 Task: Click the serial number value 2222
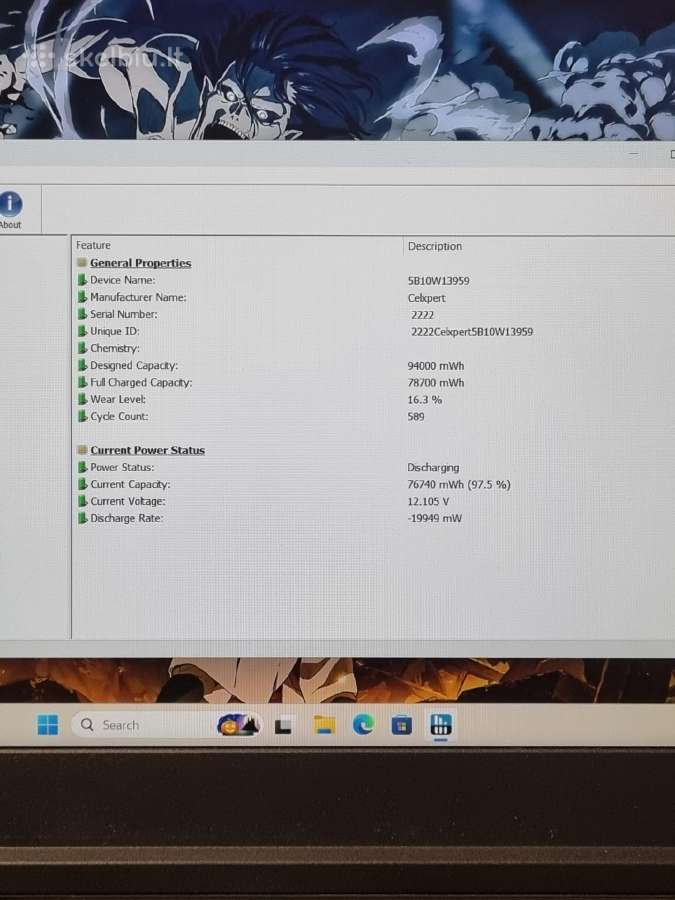click(x=422, y=315)
